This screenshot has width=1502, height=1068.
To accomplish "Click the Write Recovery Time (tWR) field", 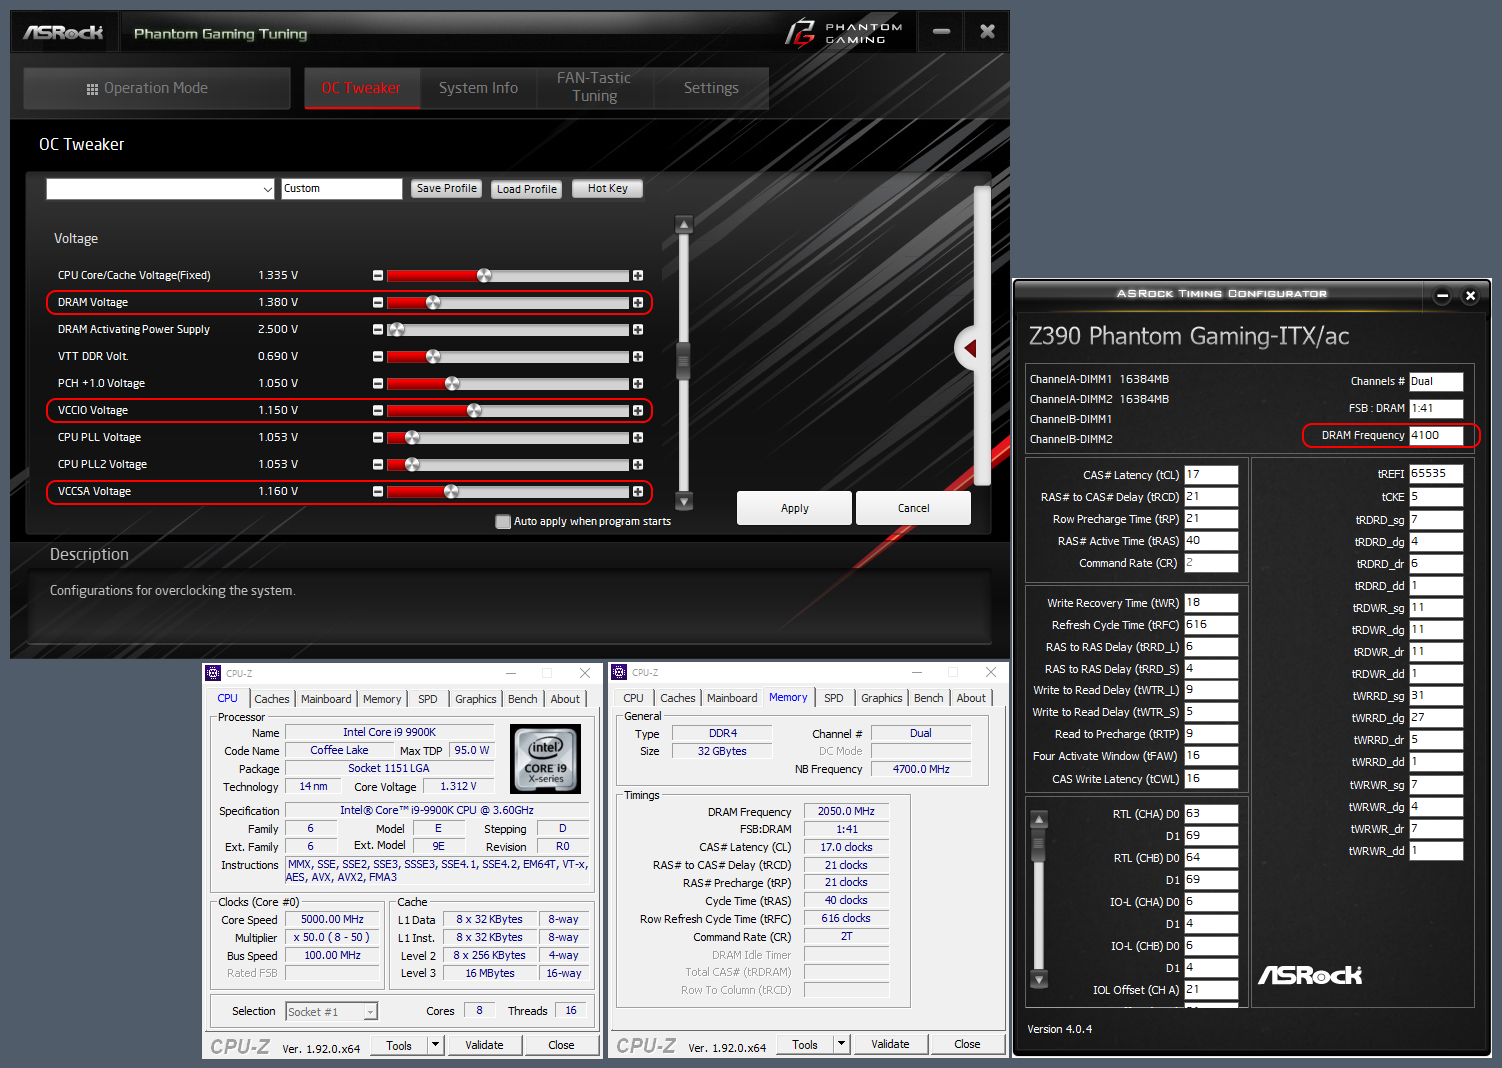I will point(1211,603).
